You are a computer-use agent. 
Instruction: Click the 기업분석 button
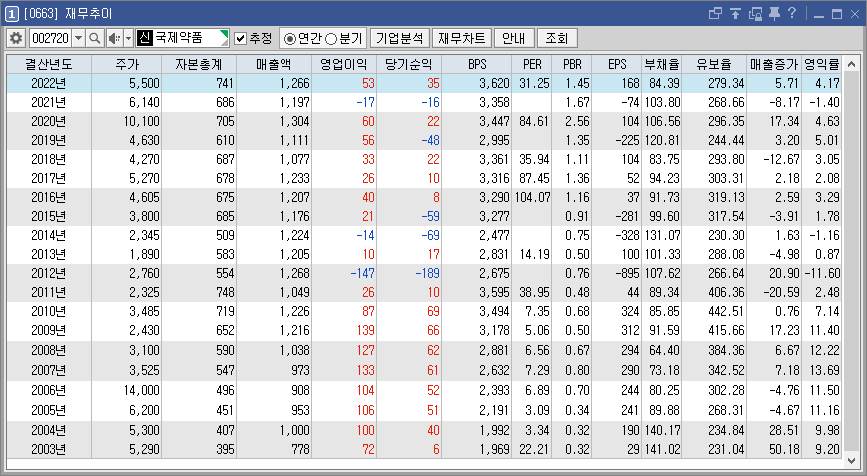point(400,38)
